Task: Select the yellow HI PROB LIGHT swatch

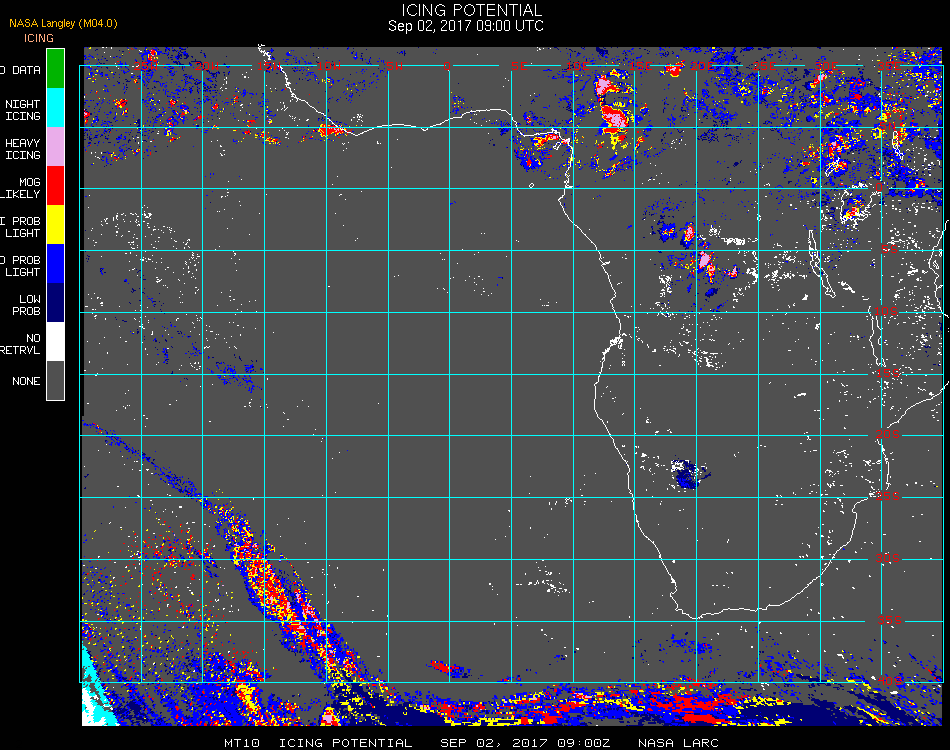Action: click(55, 225)
